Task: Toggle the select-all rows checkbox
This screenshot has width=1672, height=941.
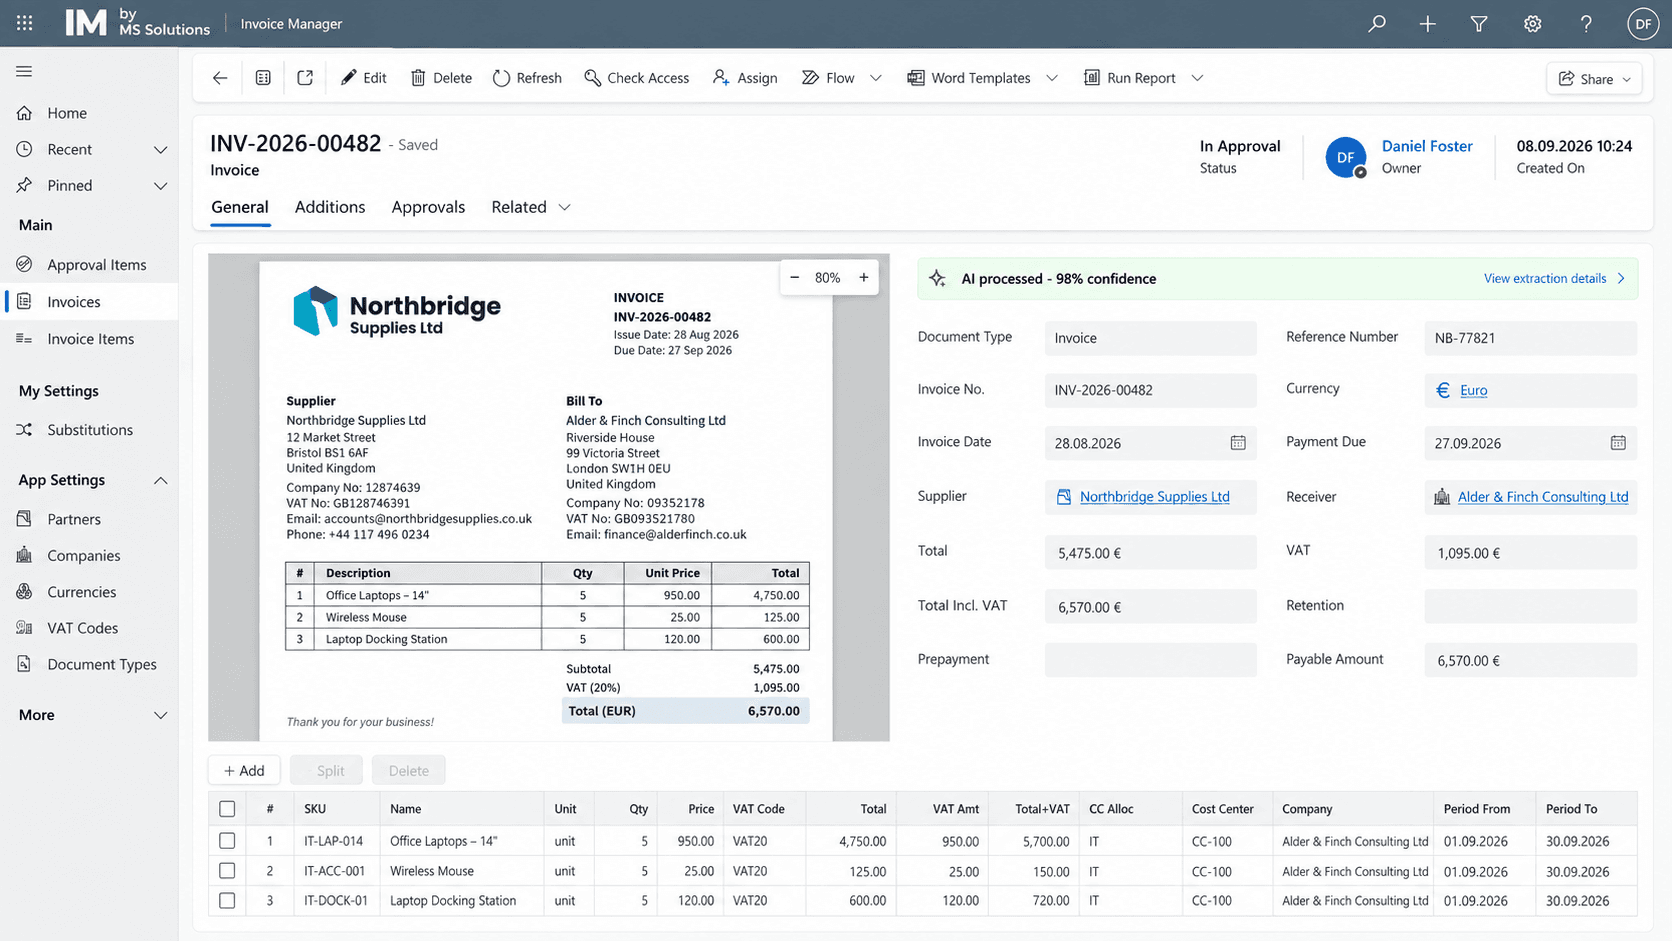Action: [x=227, y=808]
